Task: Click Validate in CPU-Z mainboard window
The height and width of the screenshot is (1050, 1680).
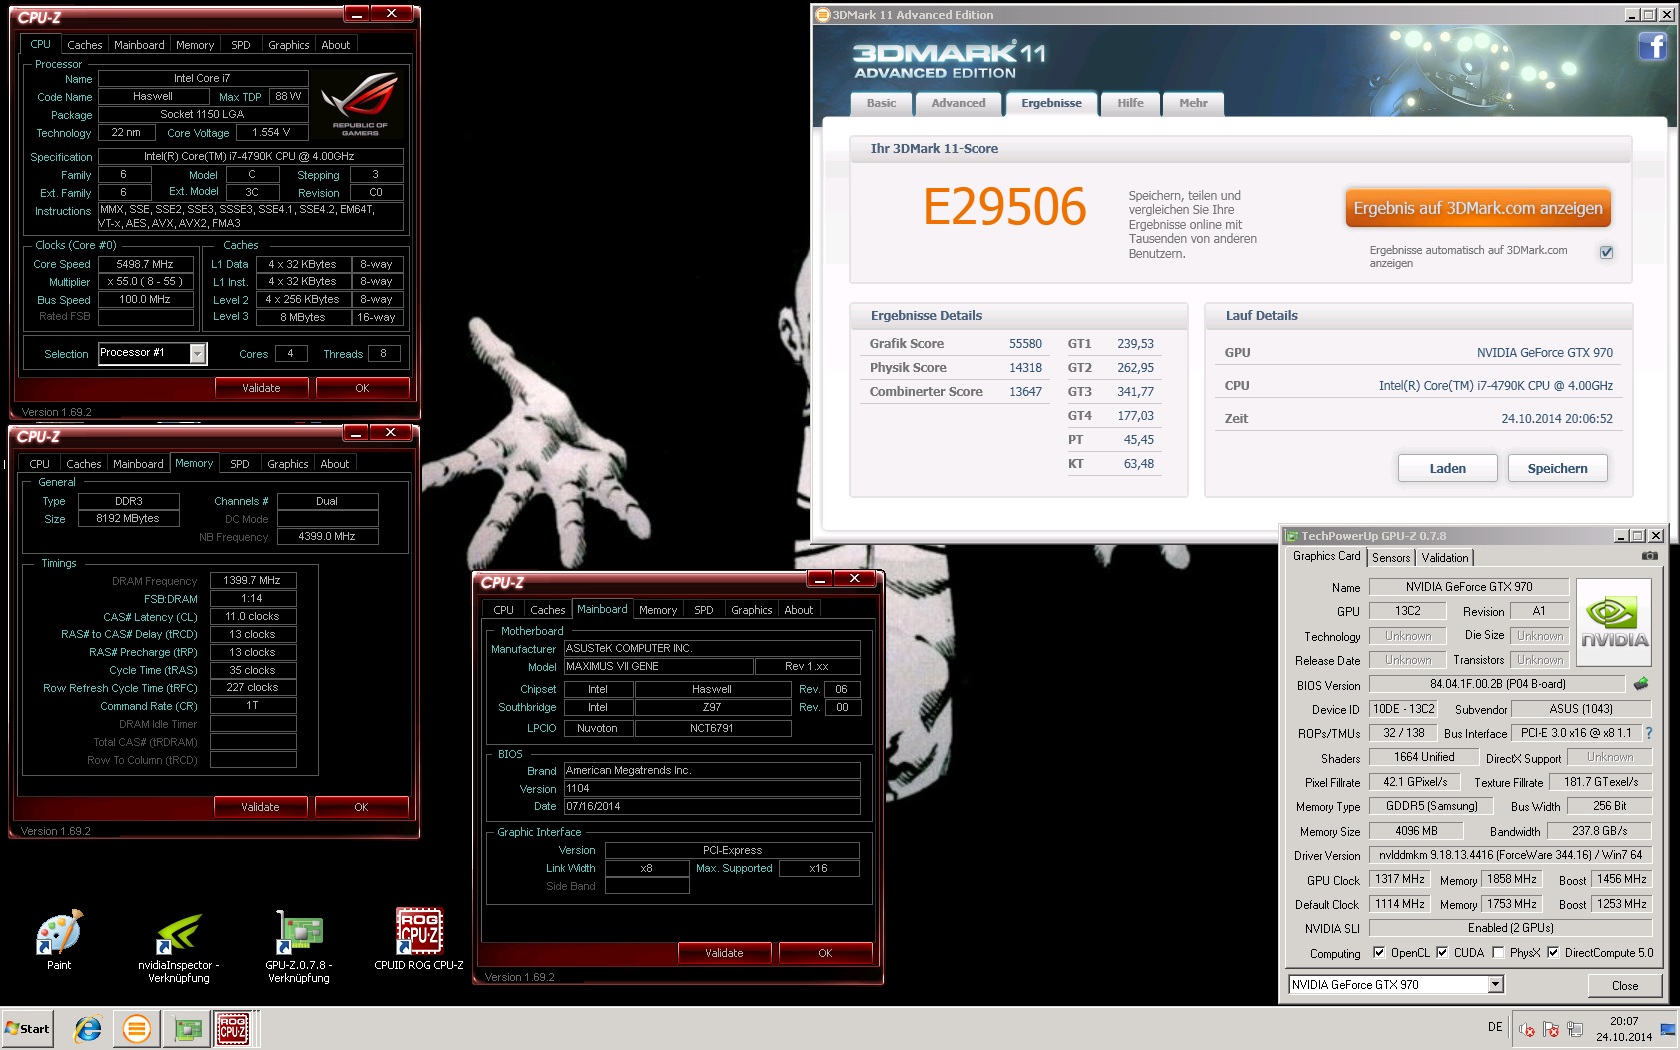Action: (724, 953)
